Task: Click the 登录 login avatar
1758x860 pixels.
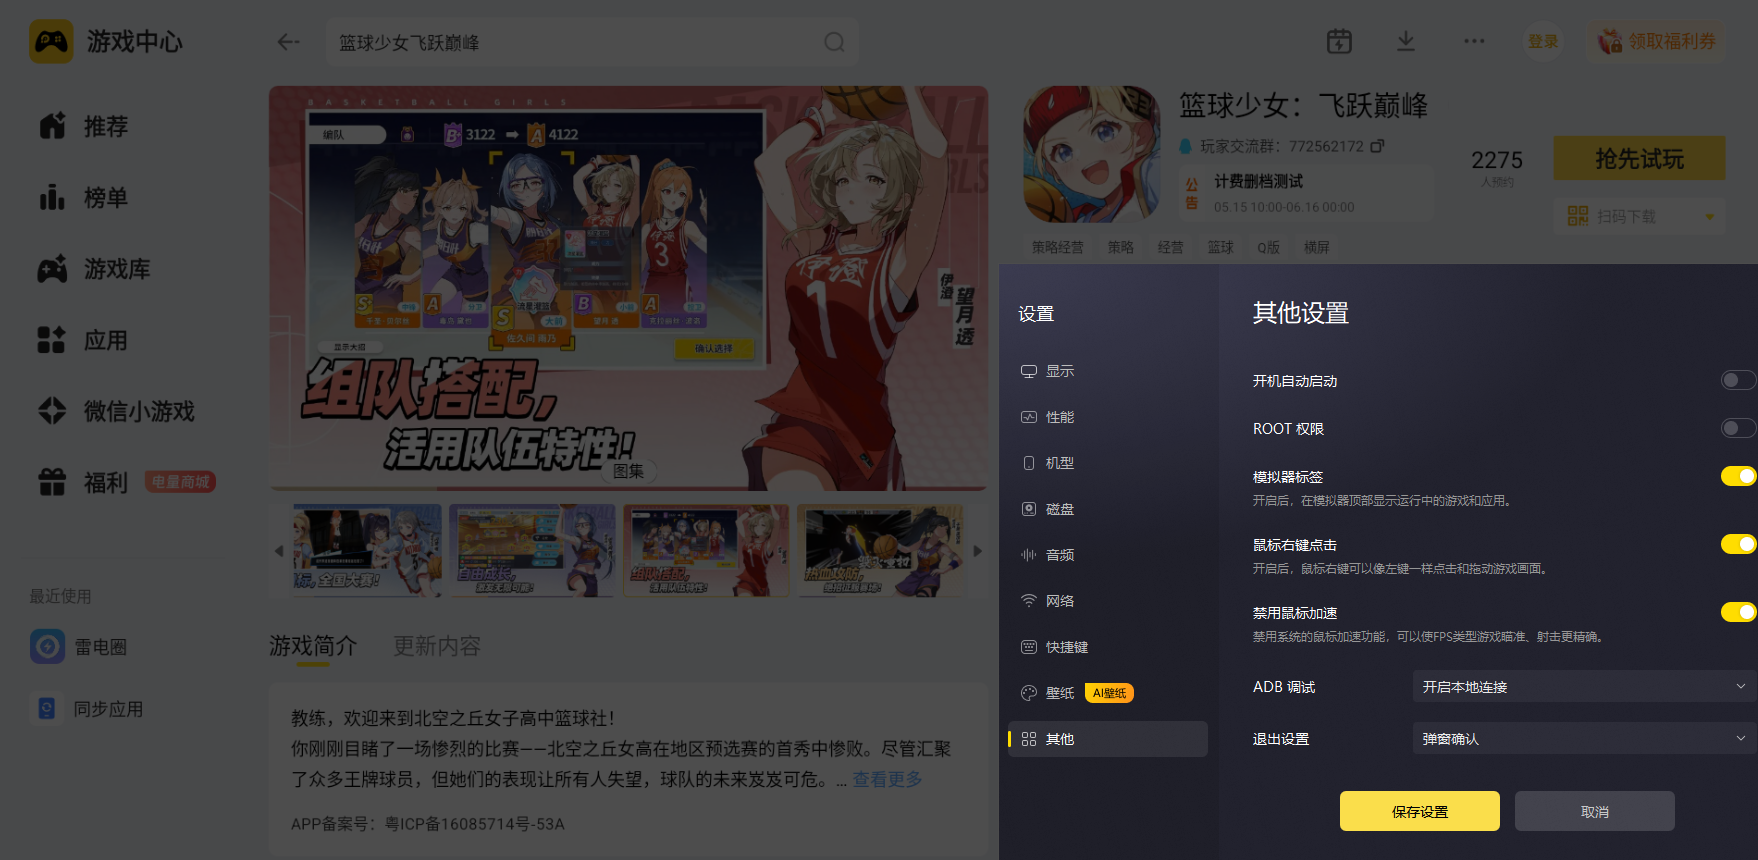Action: [x=1543, y=41]
